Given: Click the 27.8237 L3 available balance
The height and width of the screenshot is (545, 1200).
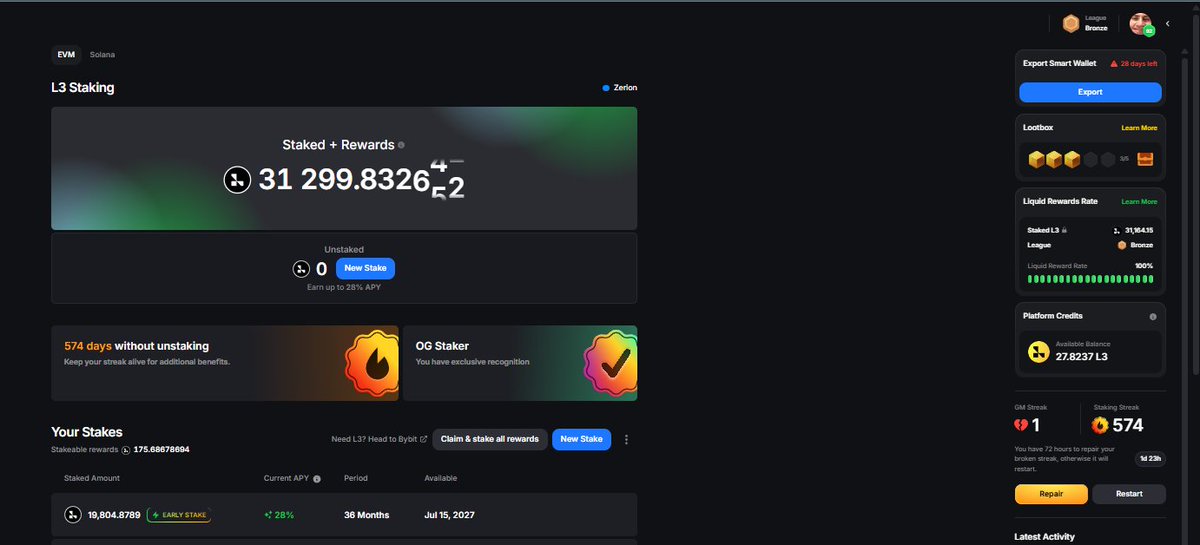Looking at the screenshot, I should tap(1083, 357).
